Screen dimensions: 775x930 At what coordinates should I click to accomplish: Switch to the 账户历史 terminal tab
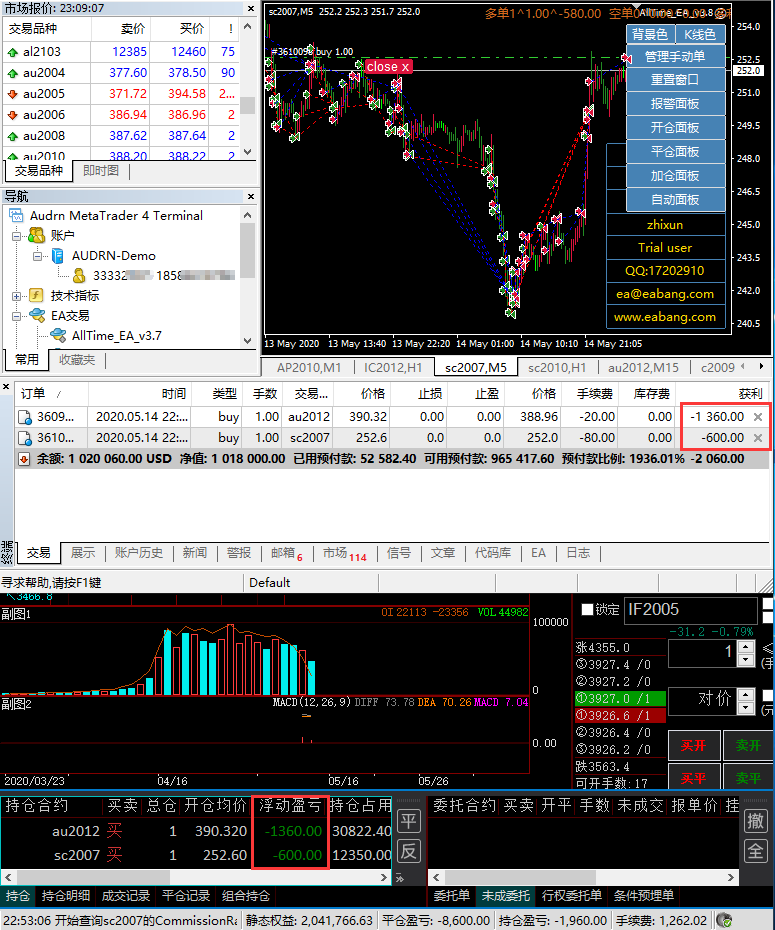pos(139,553)
